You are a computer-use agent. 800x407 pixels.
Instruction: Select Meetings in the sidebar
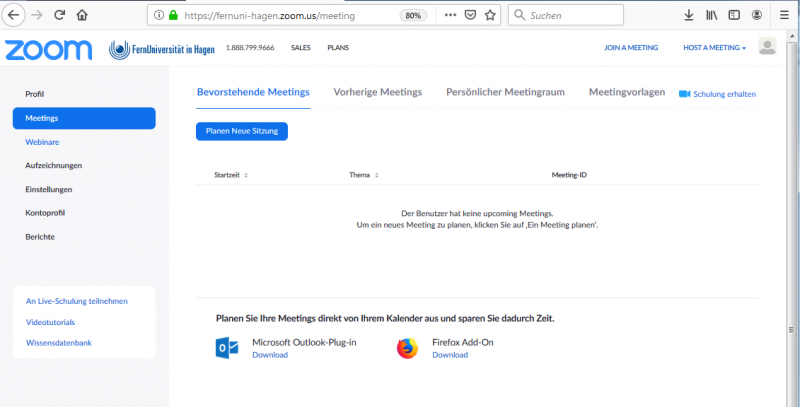[84, 118]
